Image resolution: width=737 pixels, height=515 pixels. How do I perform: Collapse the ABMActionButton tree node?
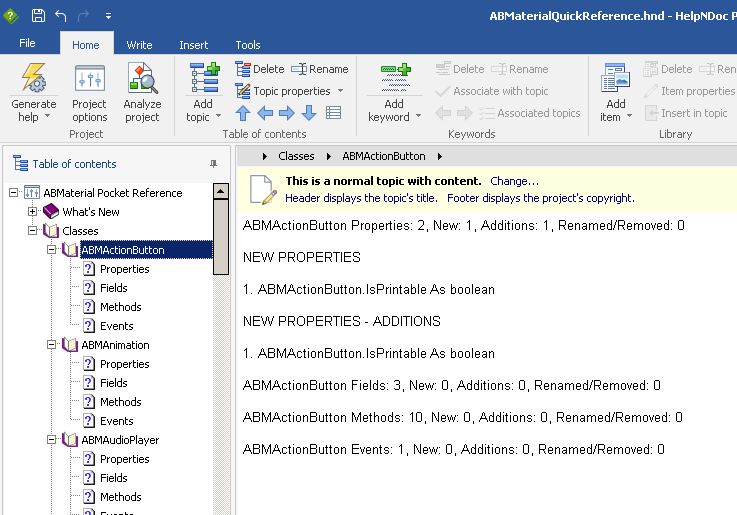(x=52, y=250)
